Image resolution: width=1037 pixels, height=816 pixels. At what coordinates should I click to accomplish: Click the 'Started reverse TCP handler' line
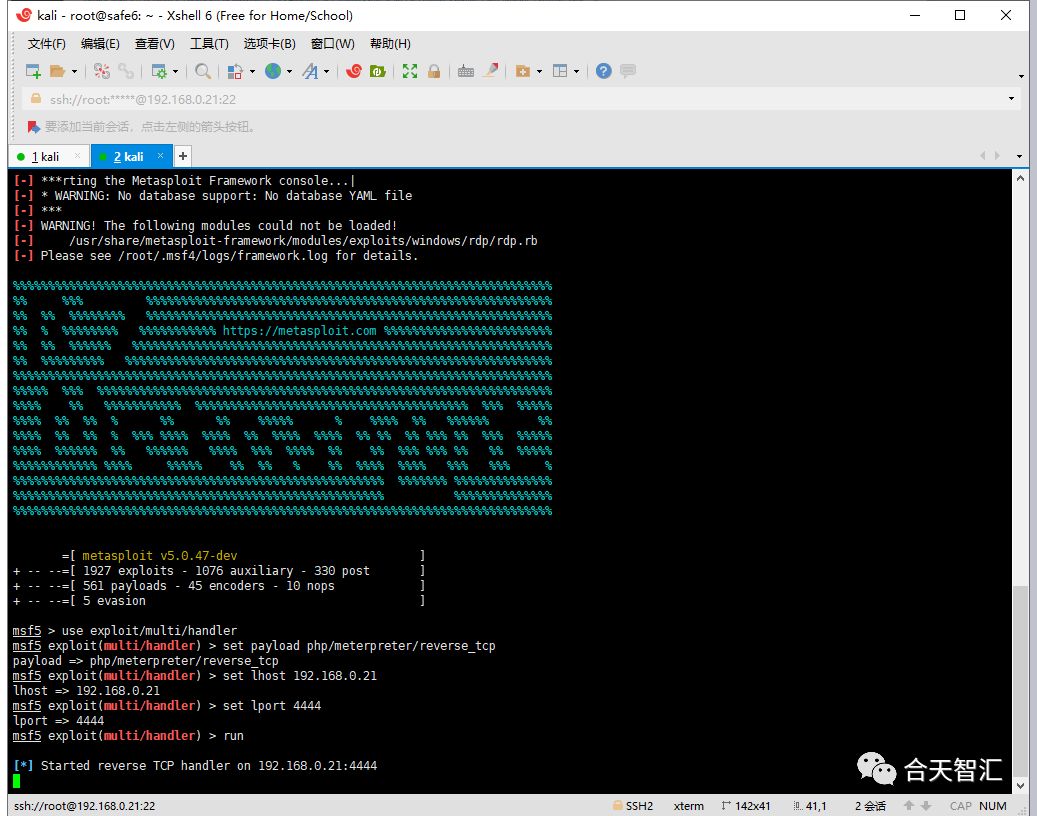(x=196, y=766)
